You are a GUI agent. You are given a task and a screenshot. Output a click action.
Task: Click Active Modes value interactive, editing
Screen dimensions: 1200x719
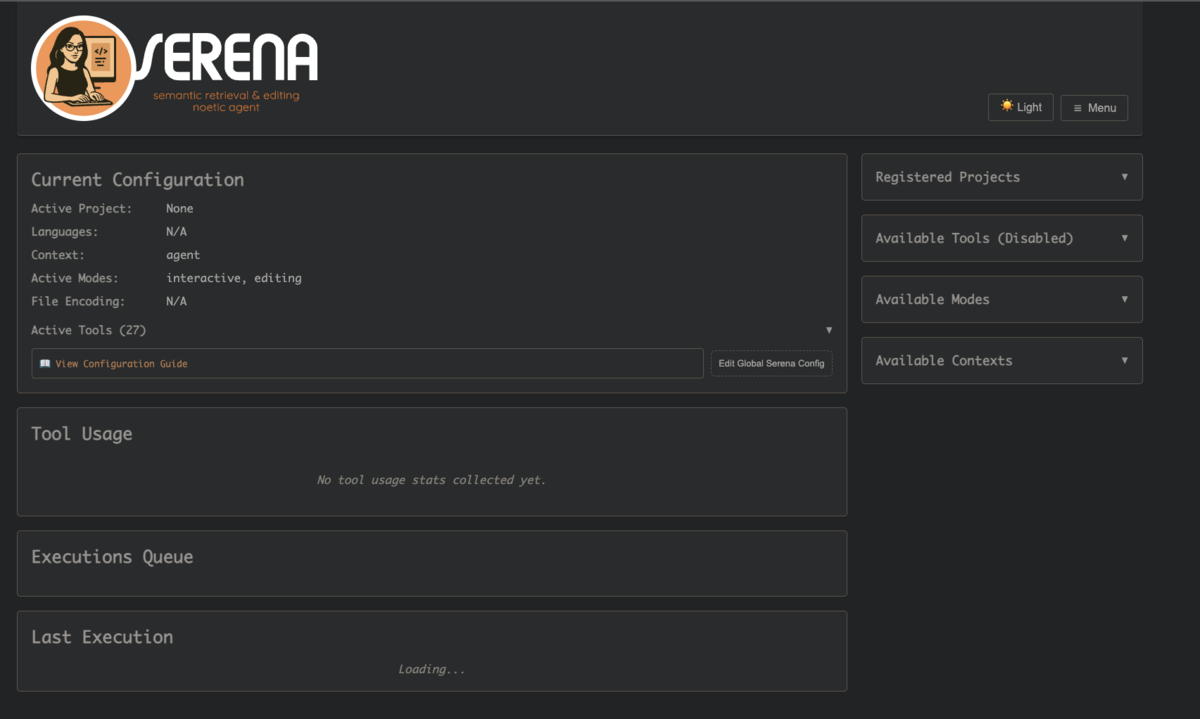click(x=234, y=278)
